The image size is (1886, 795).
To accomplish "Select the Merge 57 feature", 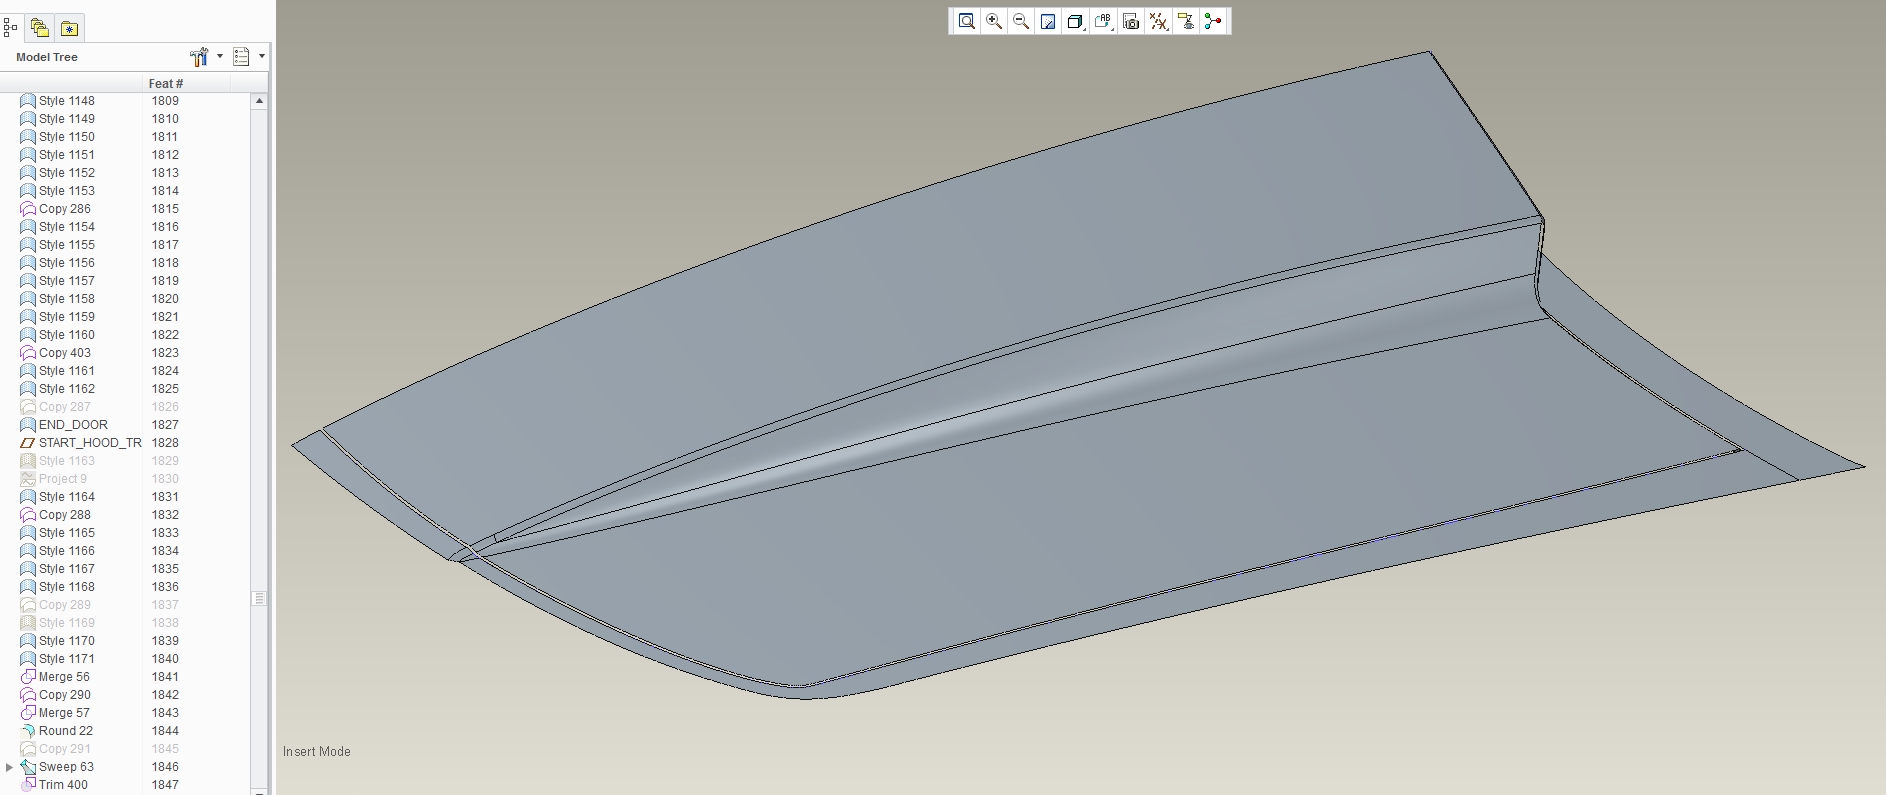I will [64, 713].
